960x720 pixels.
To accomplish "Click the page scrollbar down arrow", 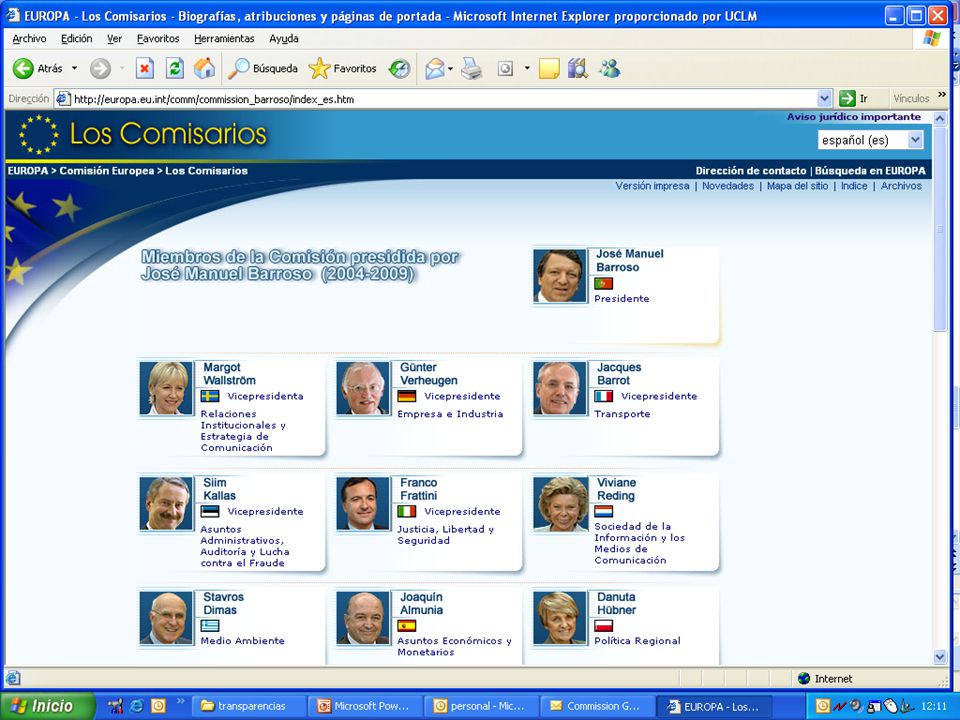I will click(x=940, y=657).
